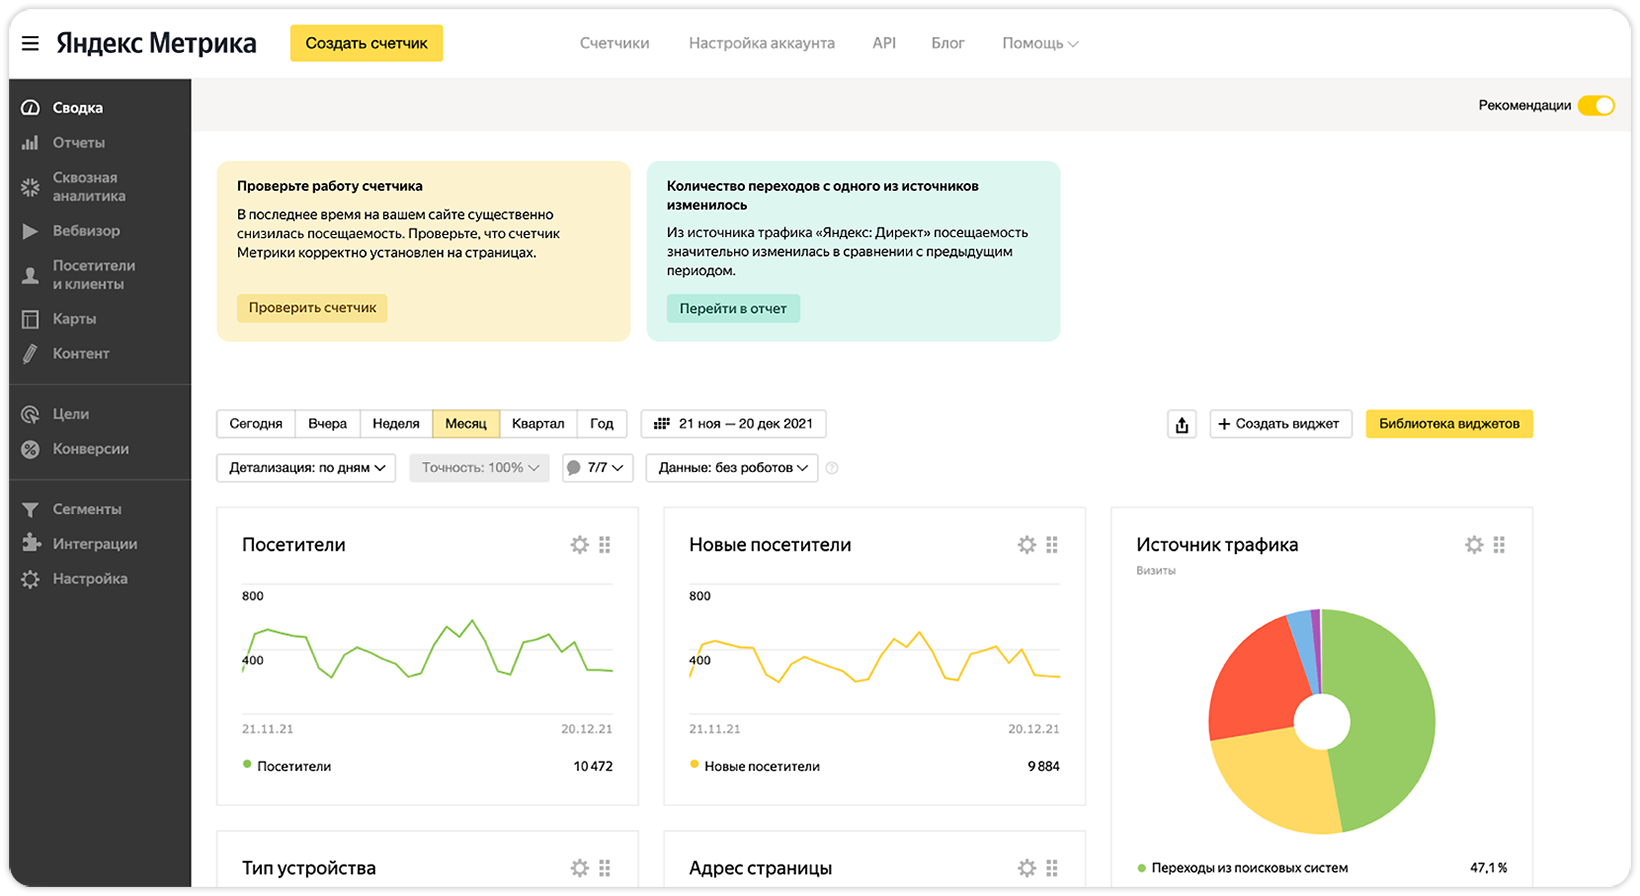Click drag handle on Новые посетители widget
The height and width of the screenshot is (896, 1640).
1052,545
